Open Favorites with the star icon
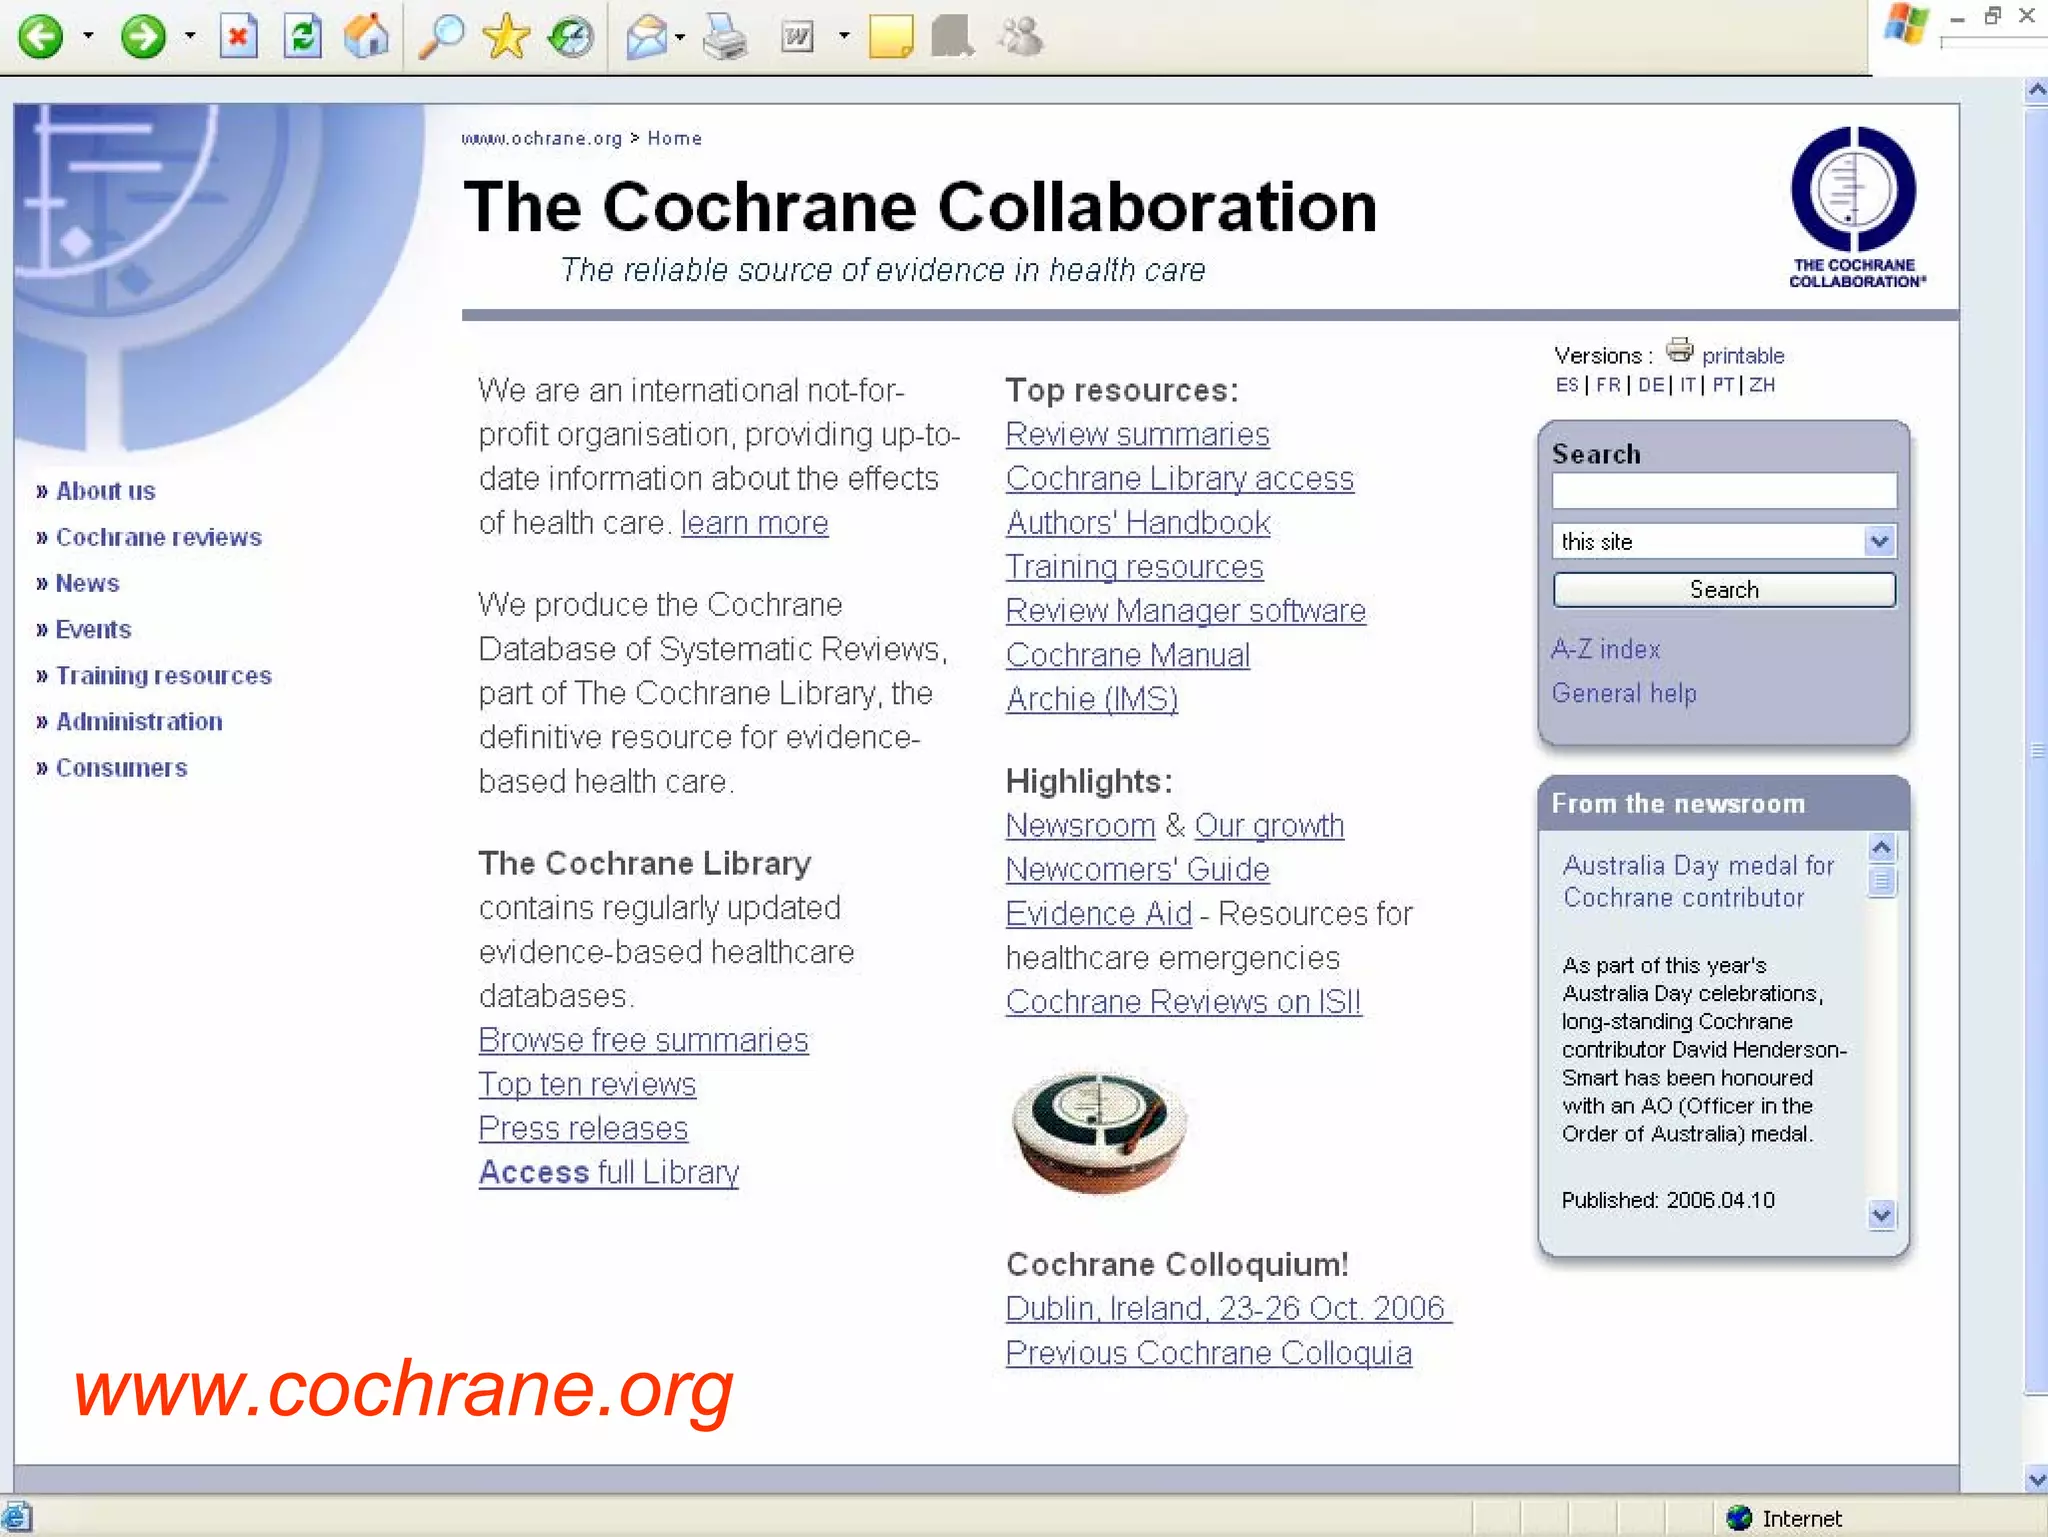2048x1537 pixels. click(506, 37)
